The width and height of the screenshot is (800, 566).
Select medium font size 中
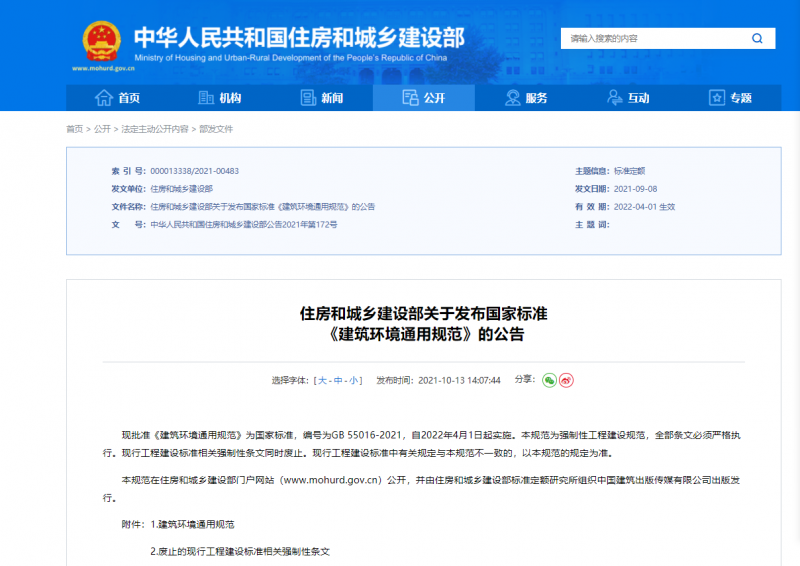338,381
